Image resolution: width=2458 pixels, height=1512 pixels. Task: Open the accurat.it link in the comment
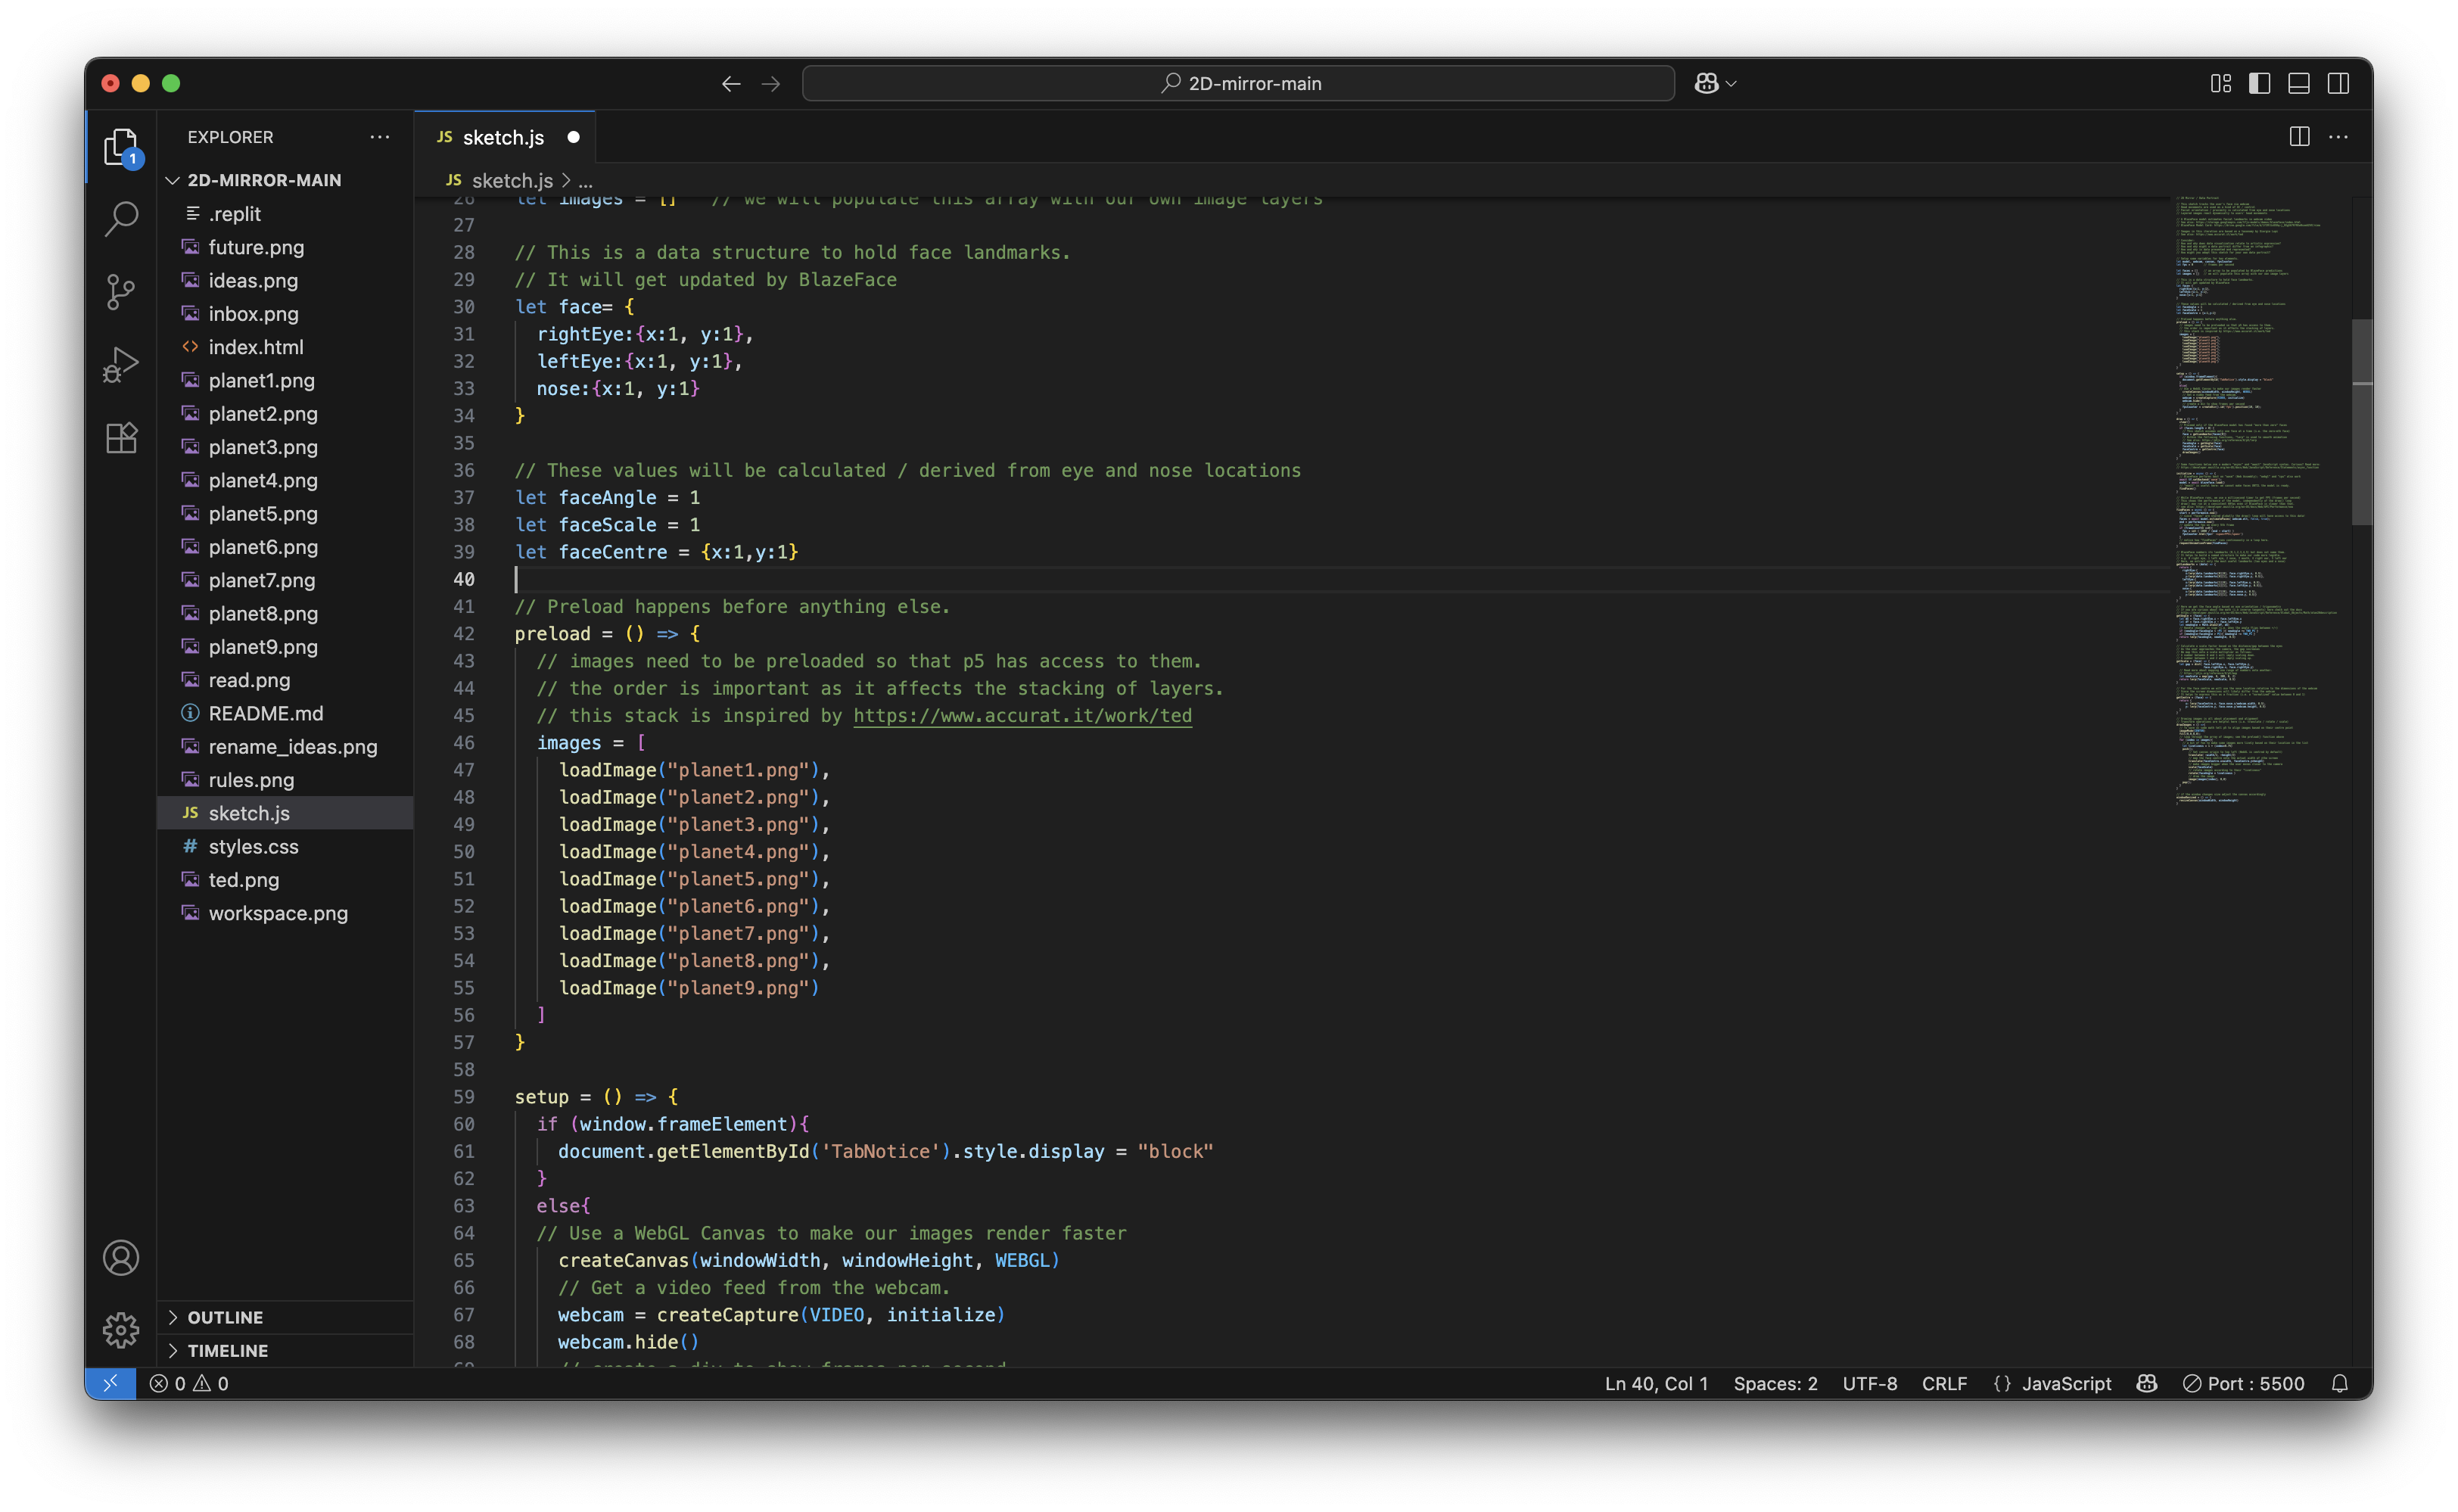coord(1021,715)
